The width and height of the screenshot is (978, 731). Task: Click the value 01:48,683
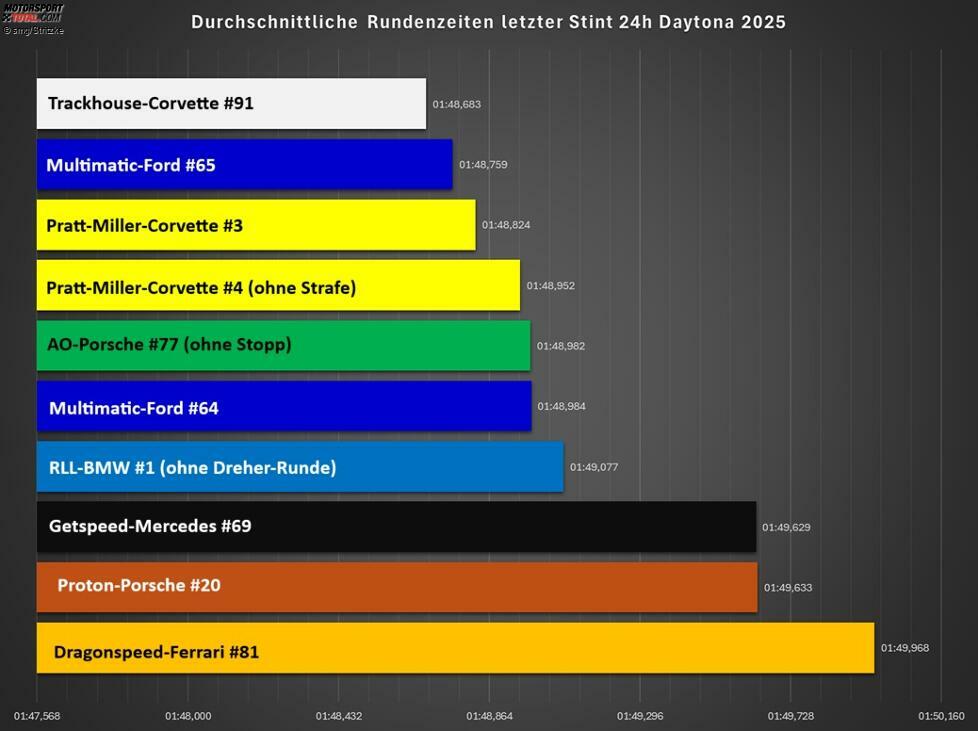click(x=457, y=104)
